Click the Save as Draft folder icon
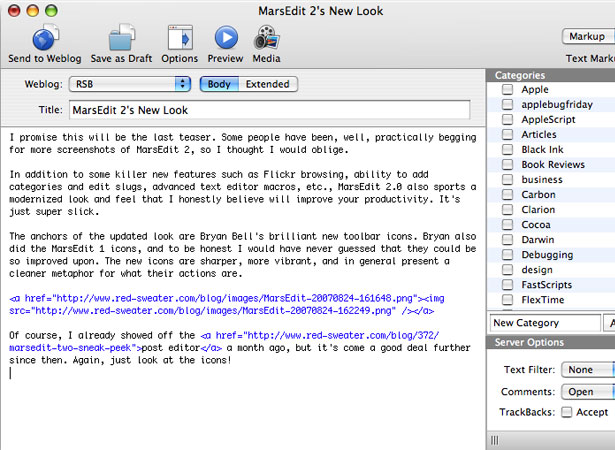Screen dimensions: 615x450 (x=122, y=38)
